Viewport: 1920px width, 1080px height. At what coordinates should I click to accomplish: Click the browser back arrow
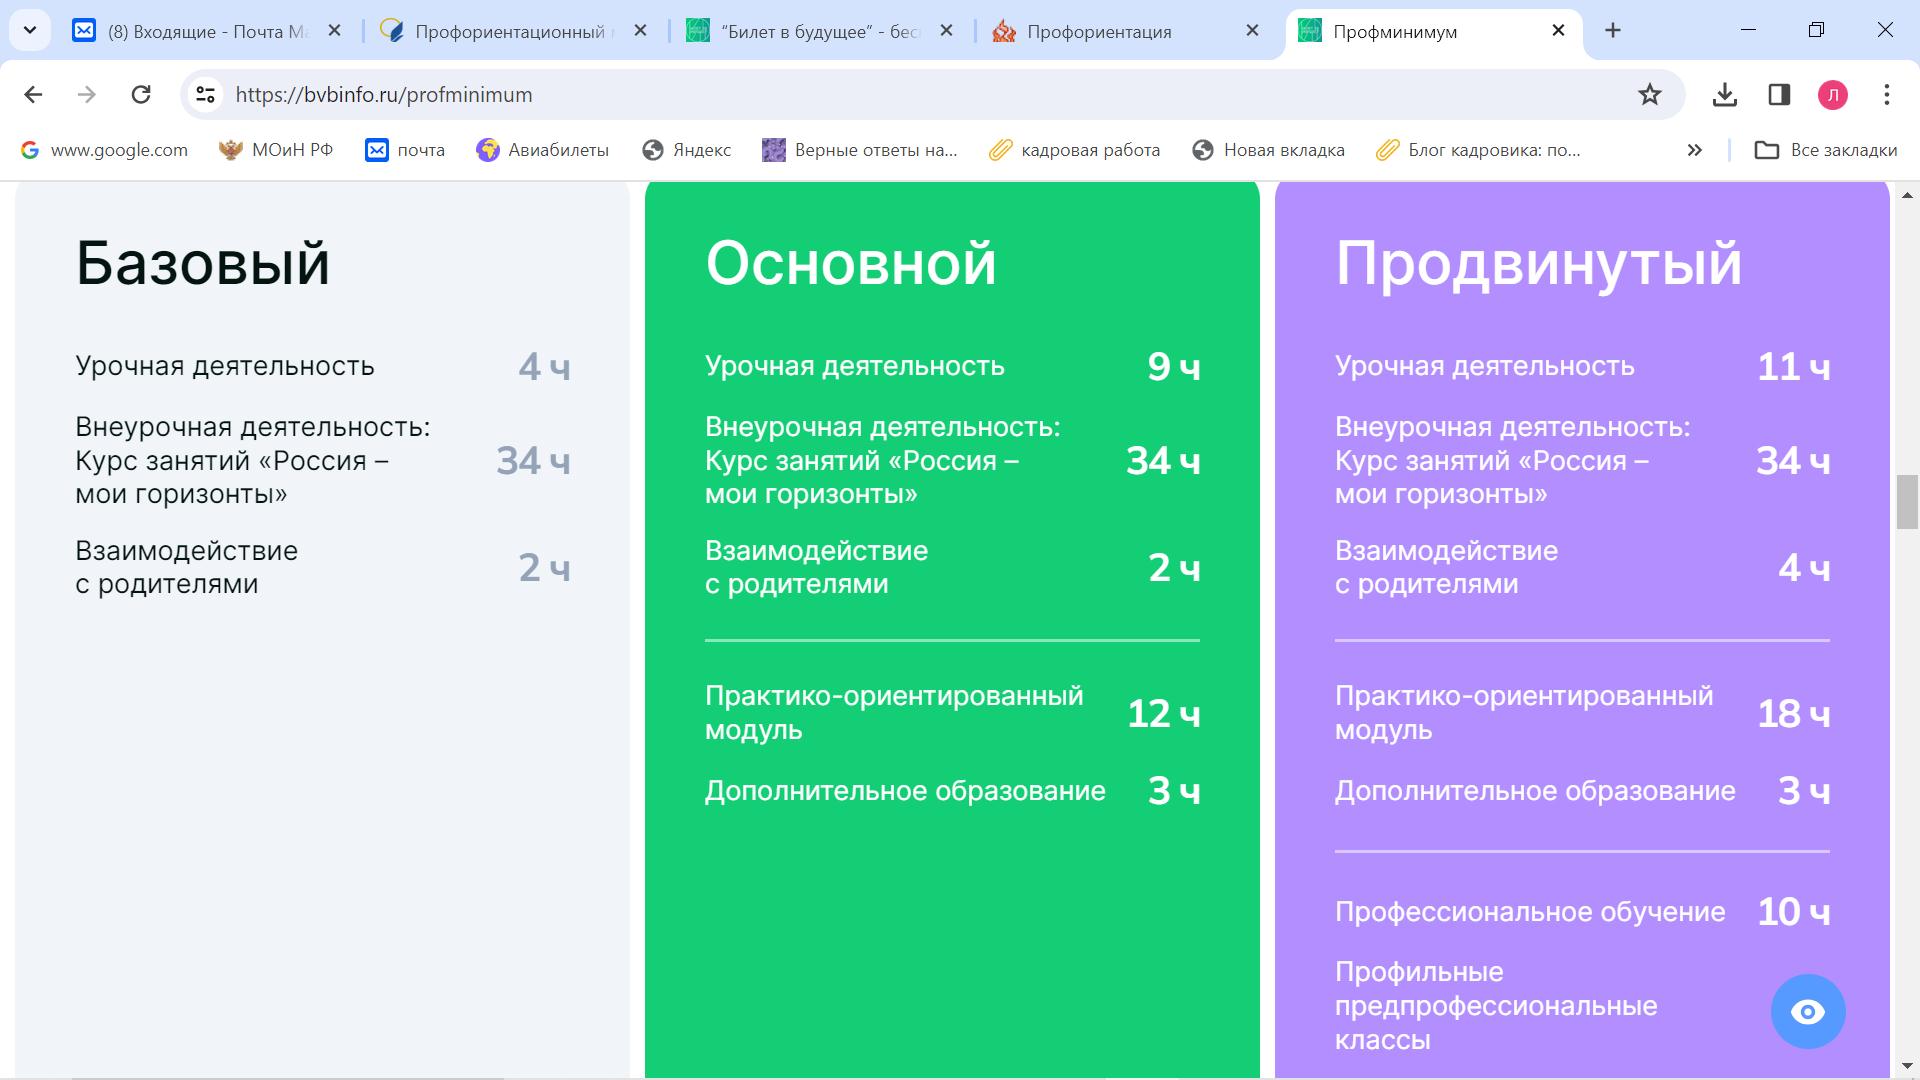[33, 95]
